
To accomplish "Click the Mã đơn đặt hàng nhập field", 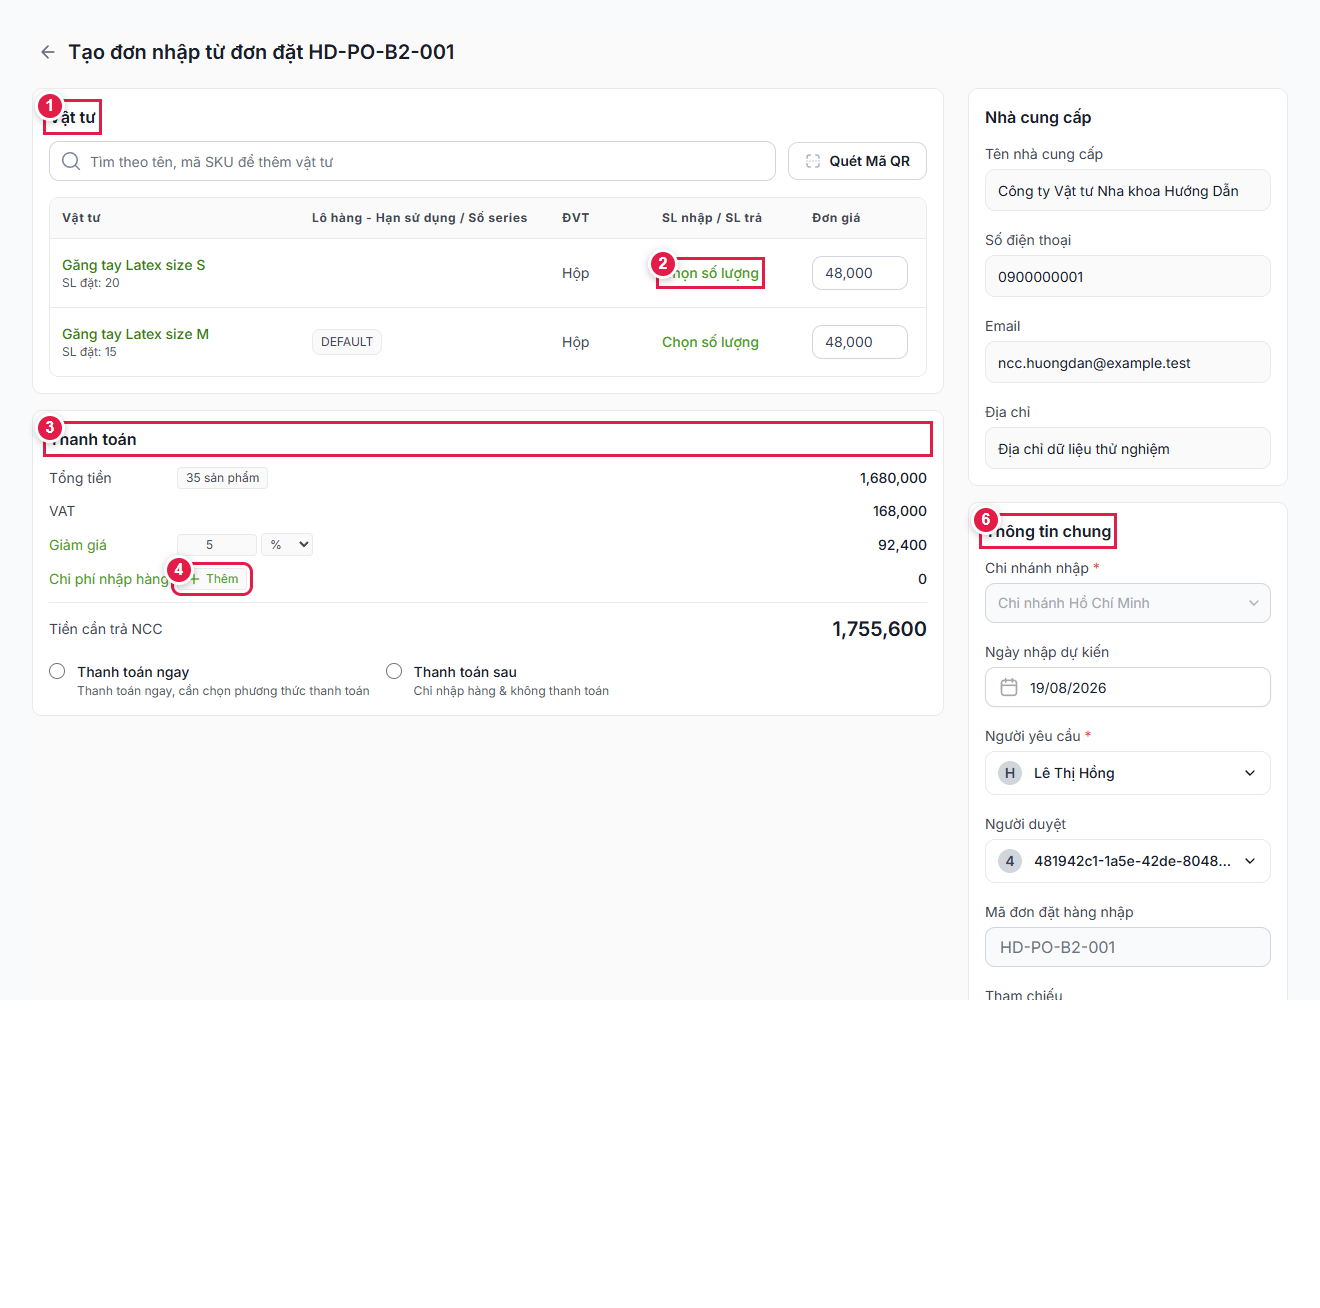I will tap(1128, 947).
